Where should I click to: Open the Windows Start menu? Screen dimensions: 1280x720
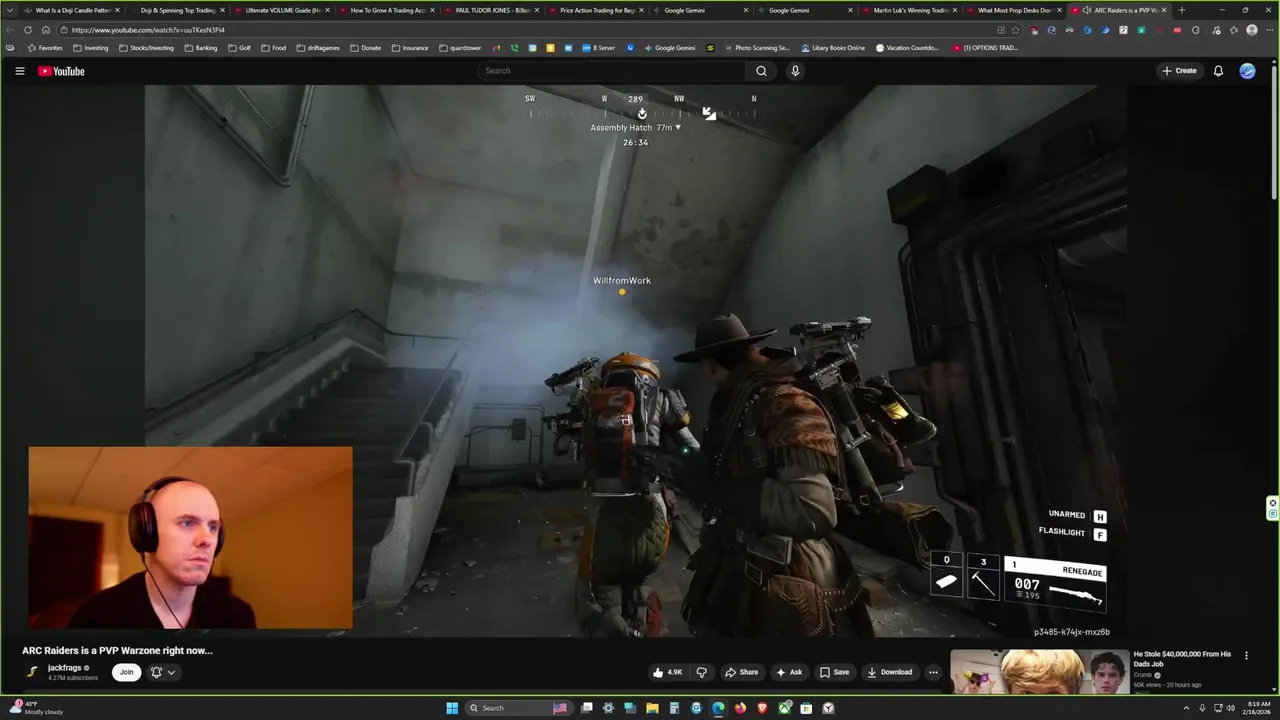click(x=452, y=708)
